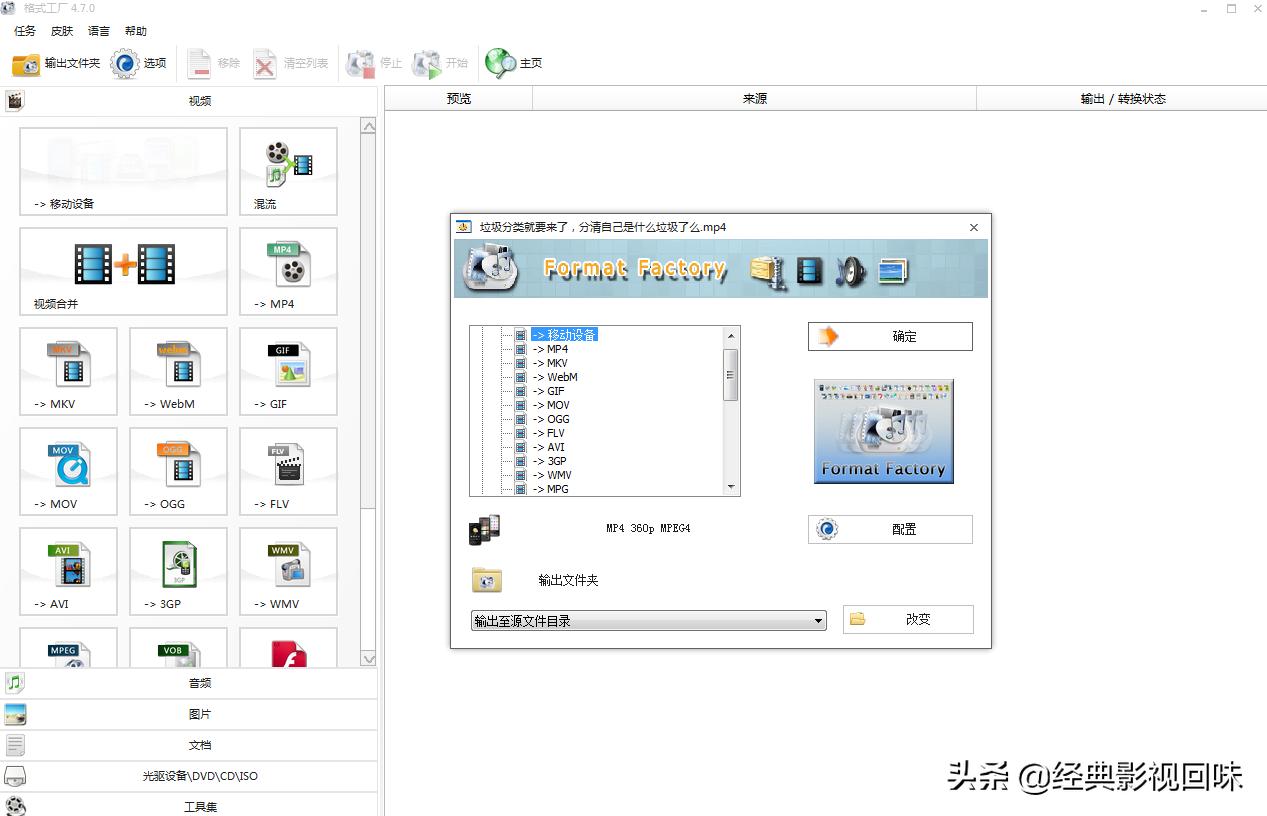Click the 停止 toolbar button

[374, 63]
